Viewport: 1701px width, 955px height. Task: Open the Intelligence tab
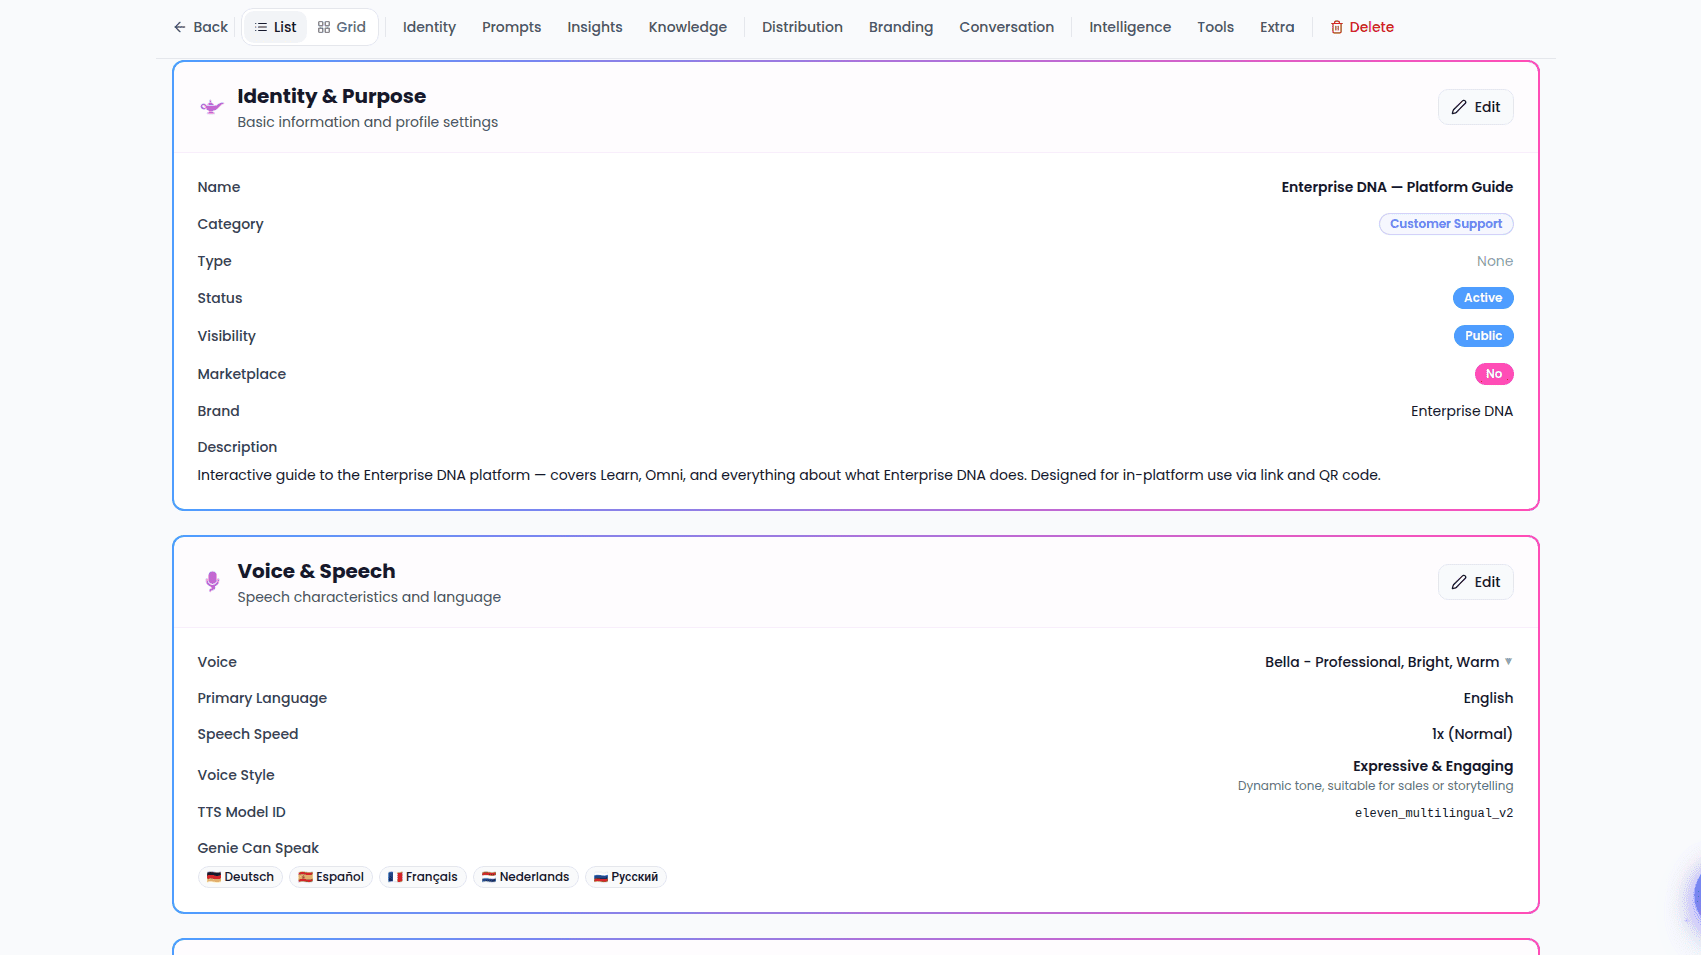pos(1130,27)
